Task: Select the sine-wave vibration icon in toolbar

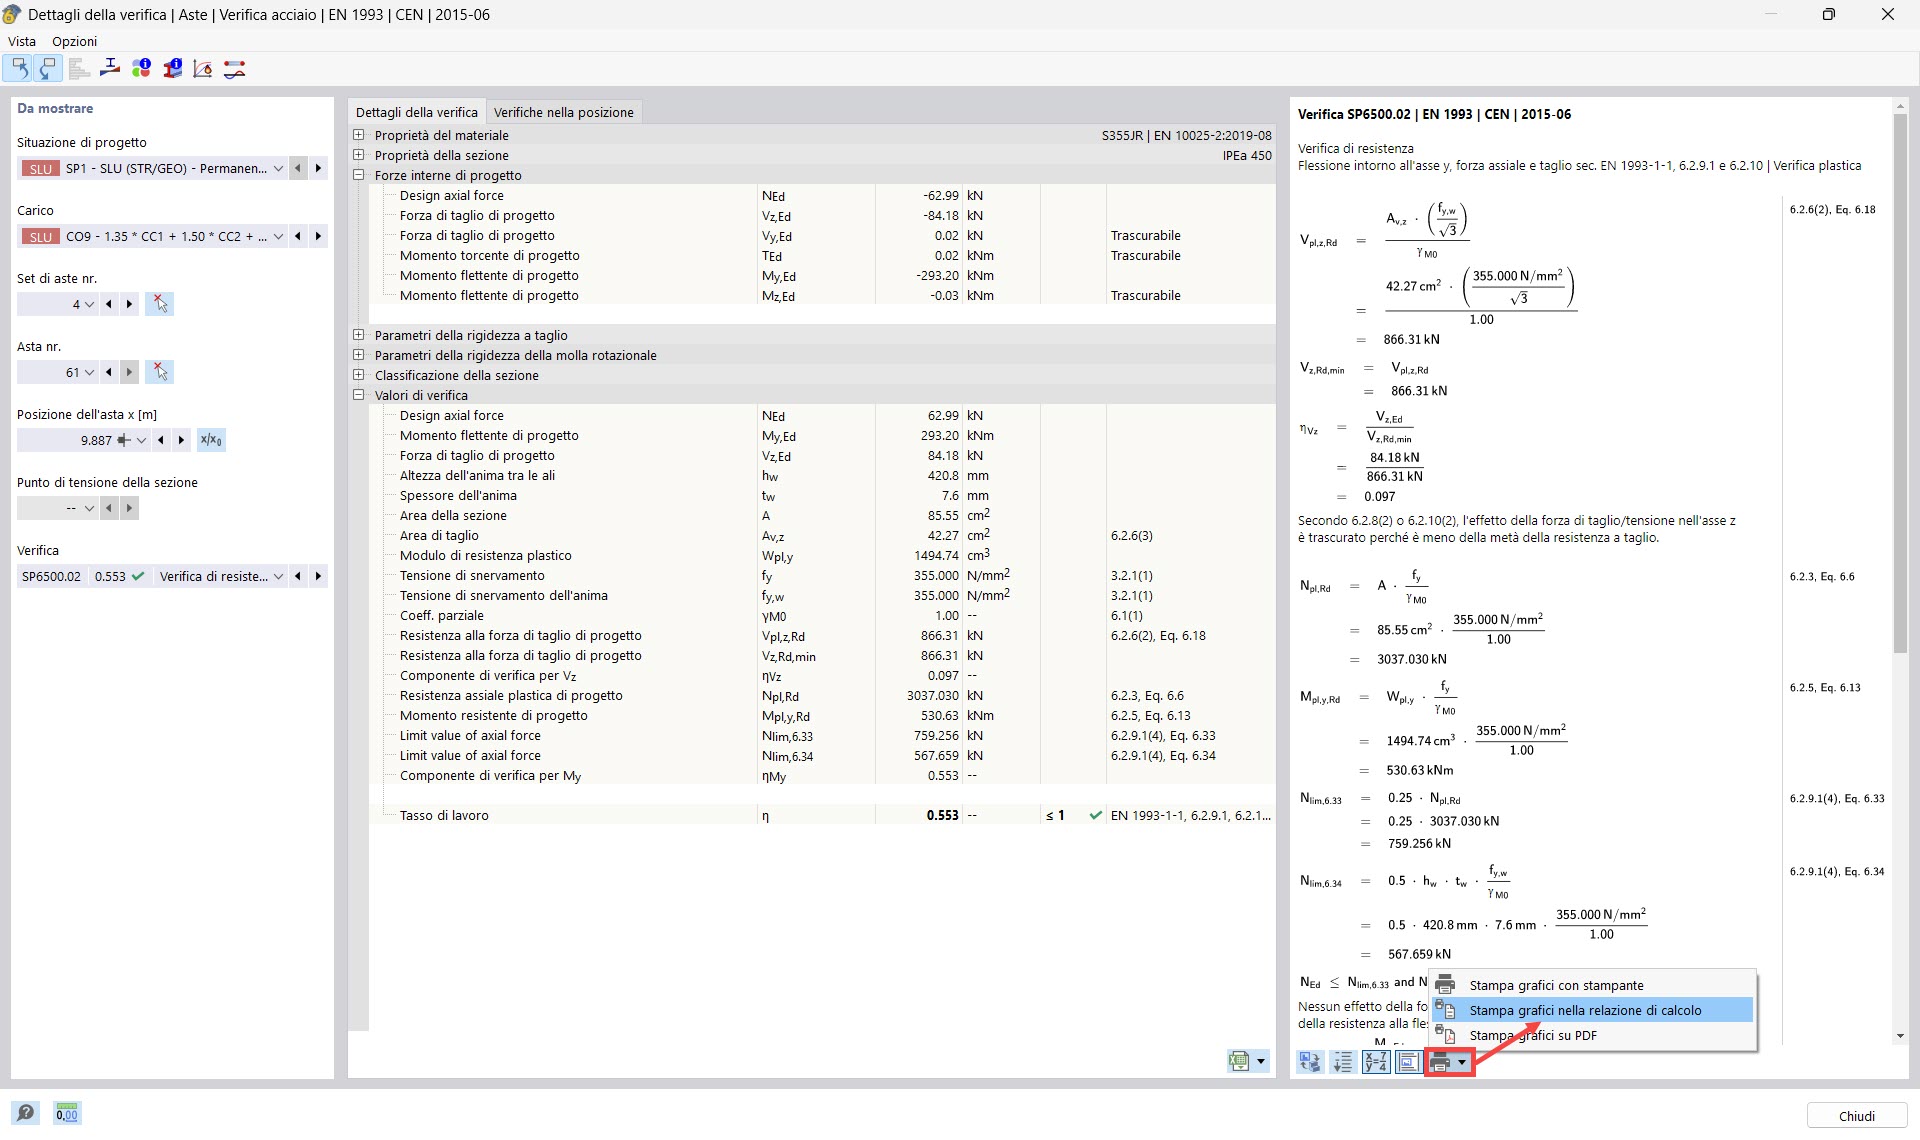Action: (x=234, y=68)
